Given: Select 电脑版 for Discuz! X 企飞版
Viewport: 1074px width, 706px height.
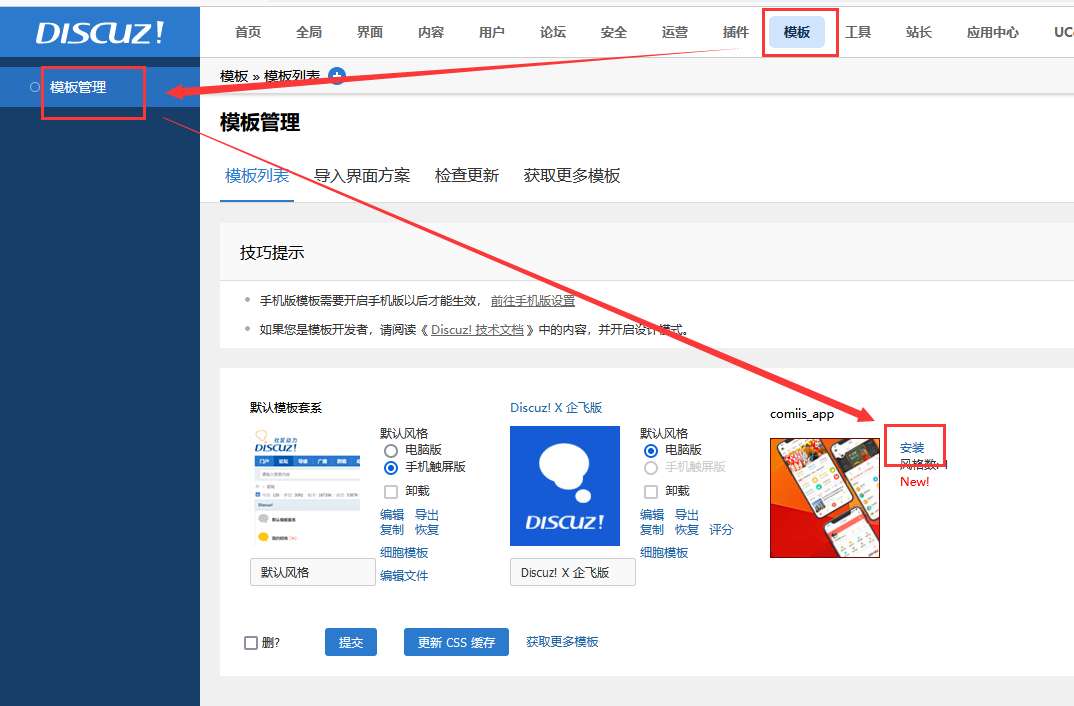Looking at the screenshot, I should pyautogui.click(x=651, y=451).
